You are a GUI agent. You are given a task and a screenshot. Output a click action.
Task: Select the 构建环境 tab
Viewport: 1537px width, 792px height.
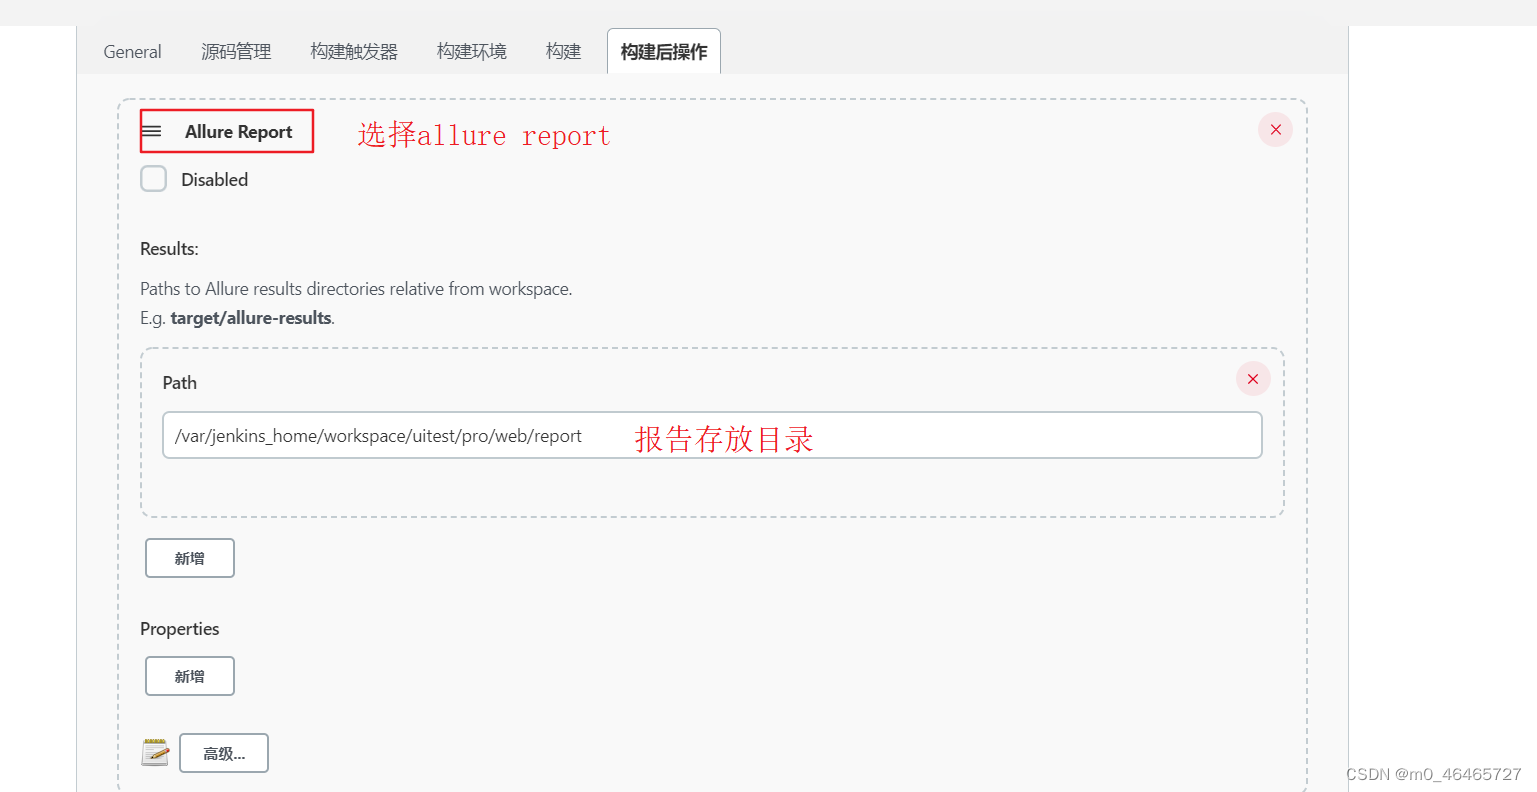click(x=472, y=52)
